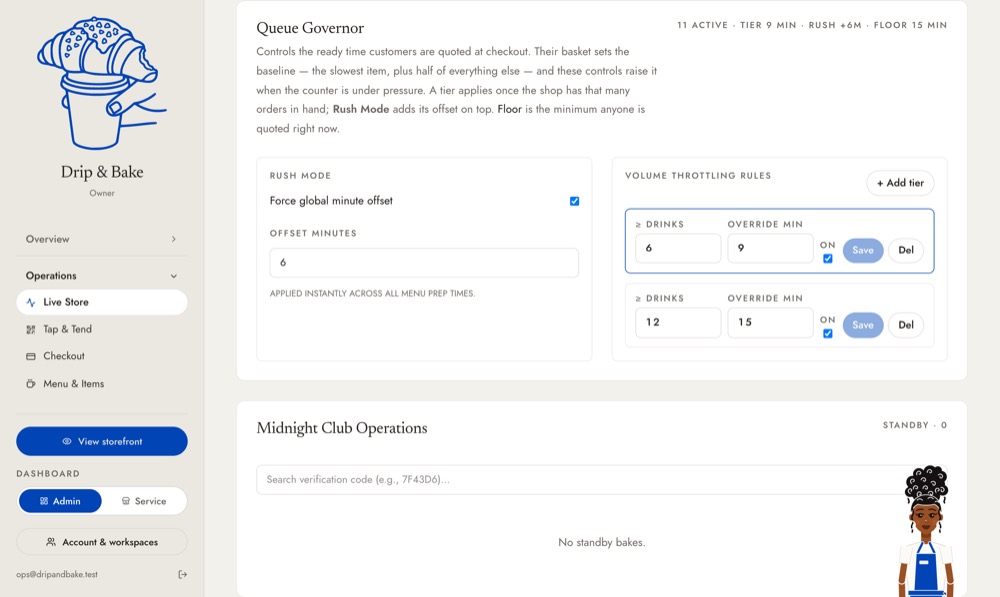Click the Service storefront icon
Viewport: 1000px width, 597px height.
tap(126, 501)
